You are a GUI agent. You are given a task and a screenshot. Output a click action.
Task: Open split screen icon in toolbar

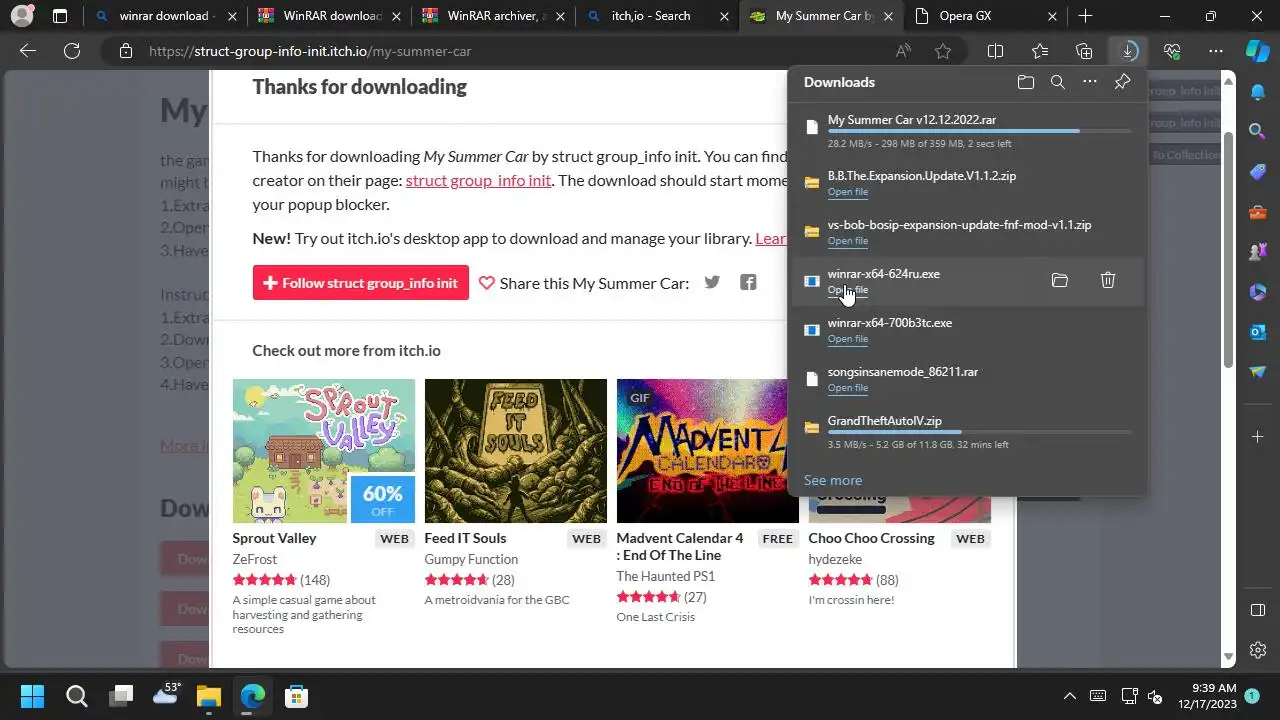coord(996,51)
